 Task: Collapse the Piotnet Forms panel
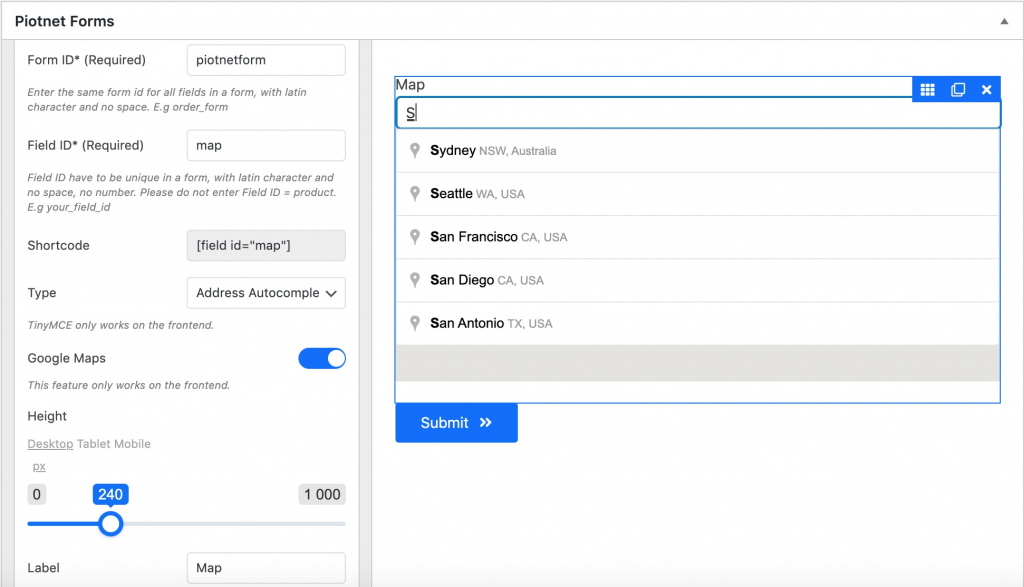click(x=1003, y=21)
